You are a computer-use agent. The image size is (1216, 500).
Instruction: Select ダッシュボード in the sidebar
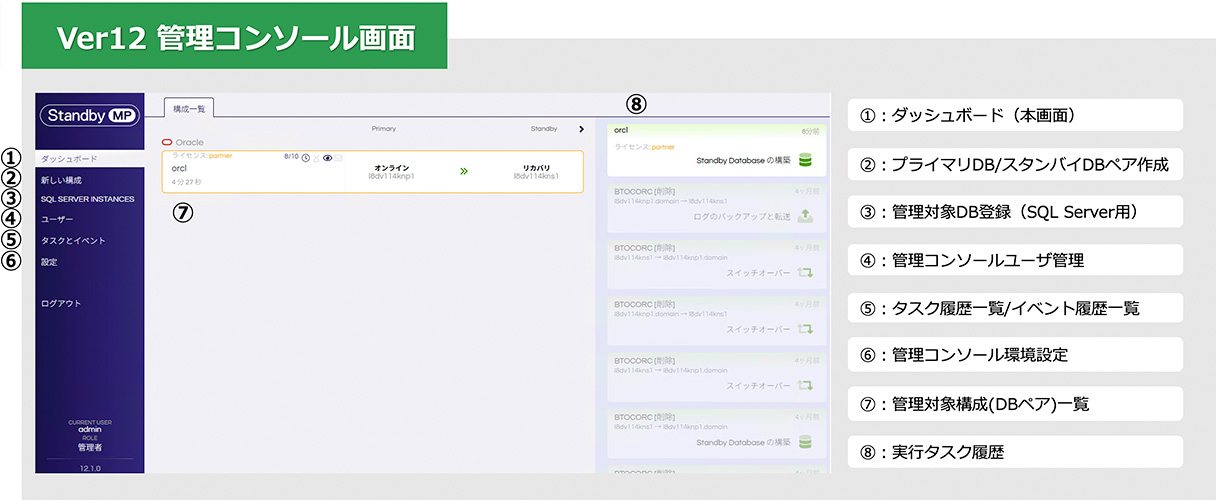point(69,159)
